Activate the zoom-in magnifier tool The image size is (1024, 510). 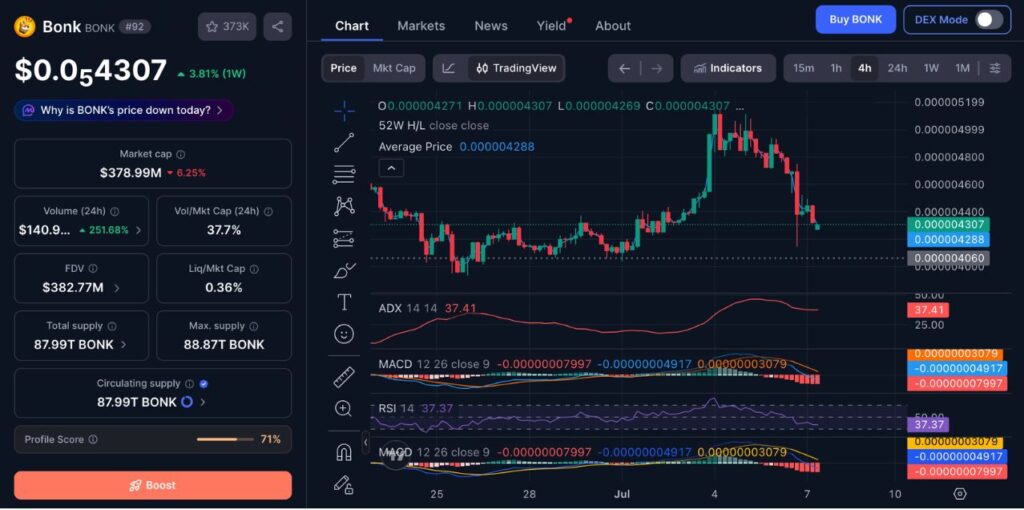point(344,409)
